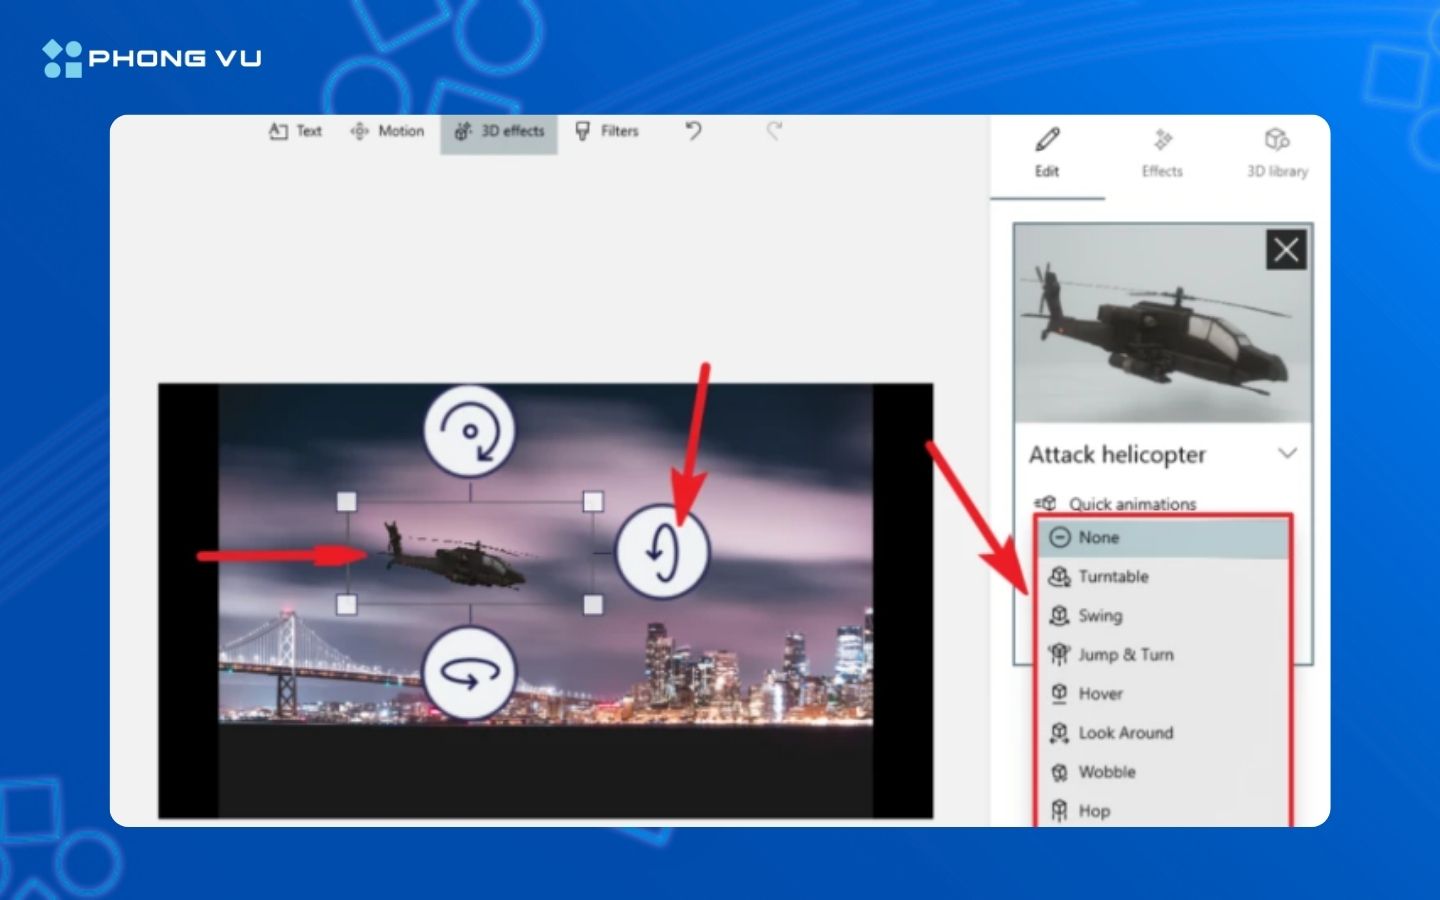The width and height of the screenshot is (1440, 900).
Task: Select the Look Around animation
Action: [x=1125, y=733]
